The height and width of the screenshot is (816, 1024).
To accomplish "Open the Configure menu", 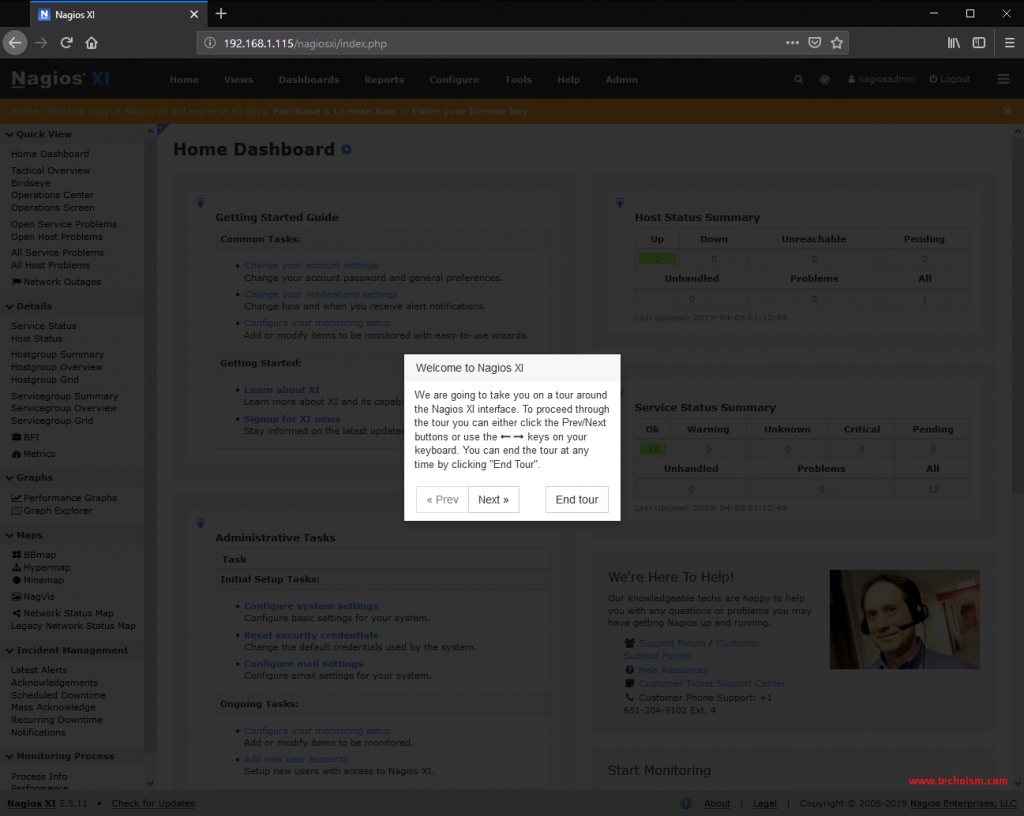I will pyautogui.click(x=454, y=80).
